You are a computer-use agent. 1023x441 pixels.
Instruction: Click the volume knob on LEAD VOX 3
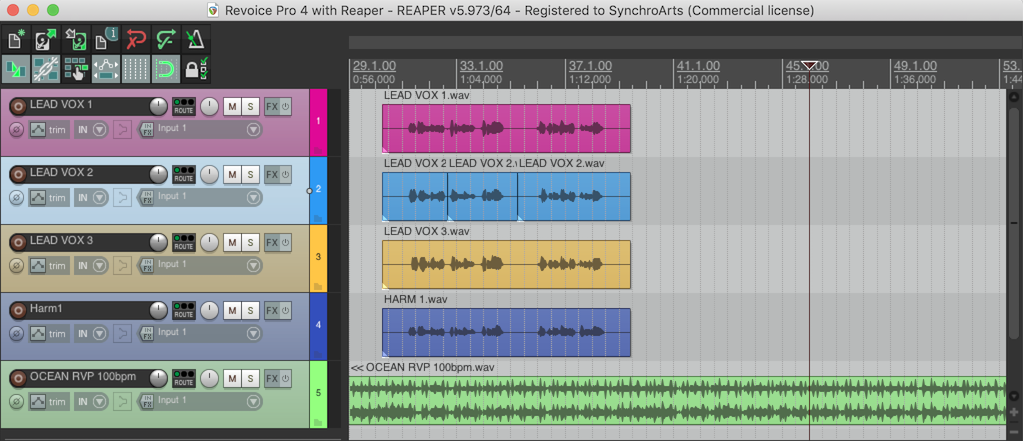(x=159, y=242)
